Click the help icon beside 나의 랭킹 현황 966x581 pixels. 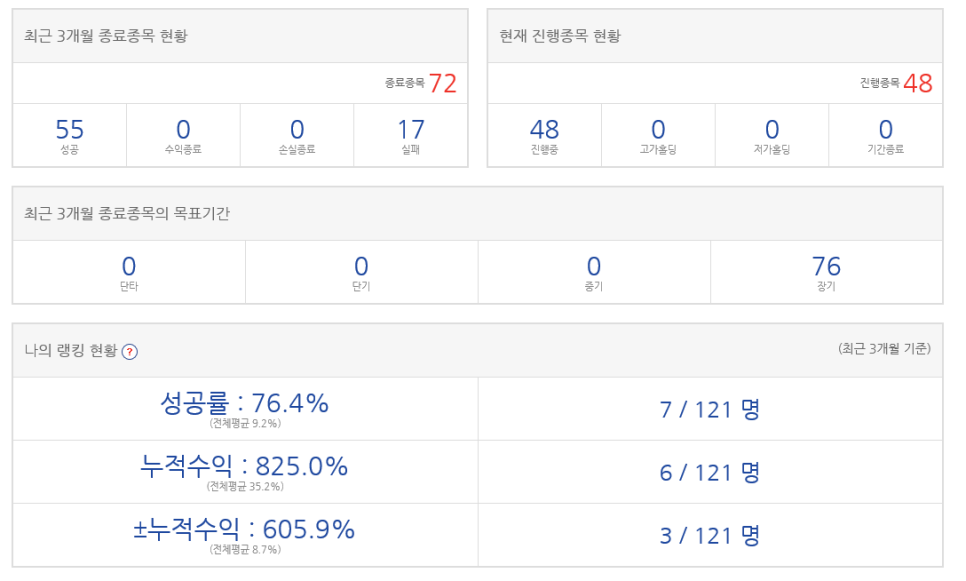[129, 352]
